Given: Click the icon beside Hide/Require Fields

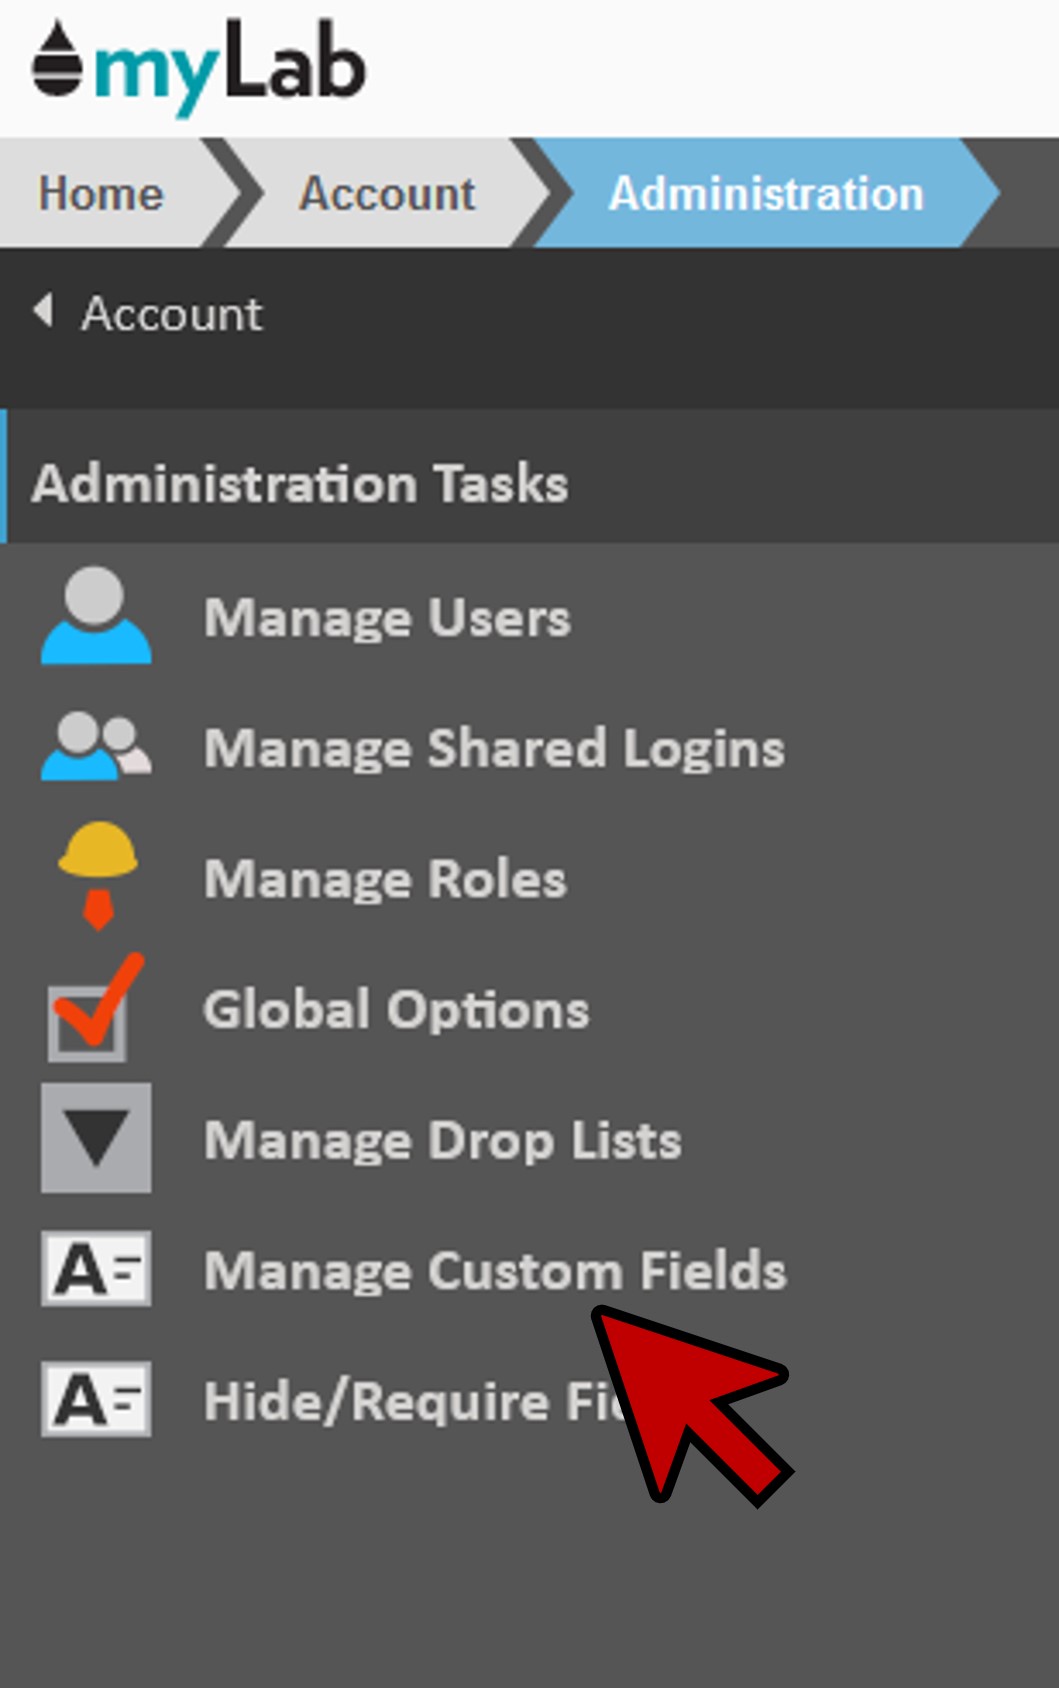Looking at the screenshot, I should [x=96, y=1399].
